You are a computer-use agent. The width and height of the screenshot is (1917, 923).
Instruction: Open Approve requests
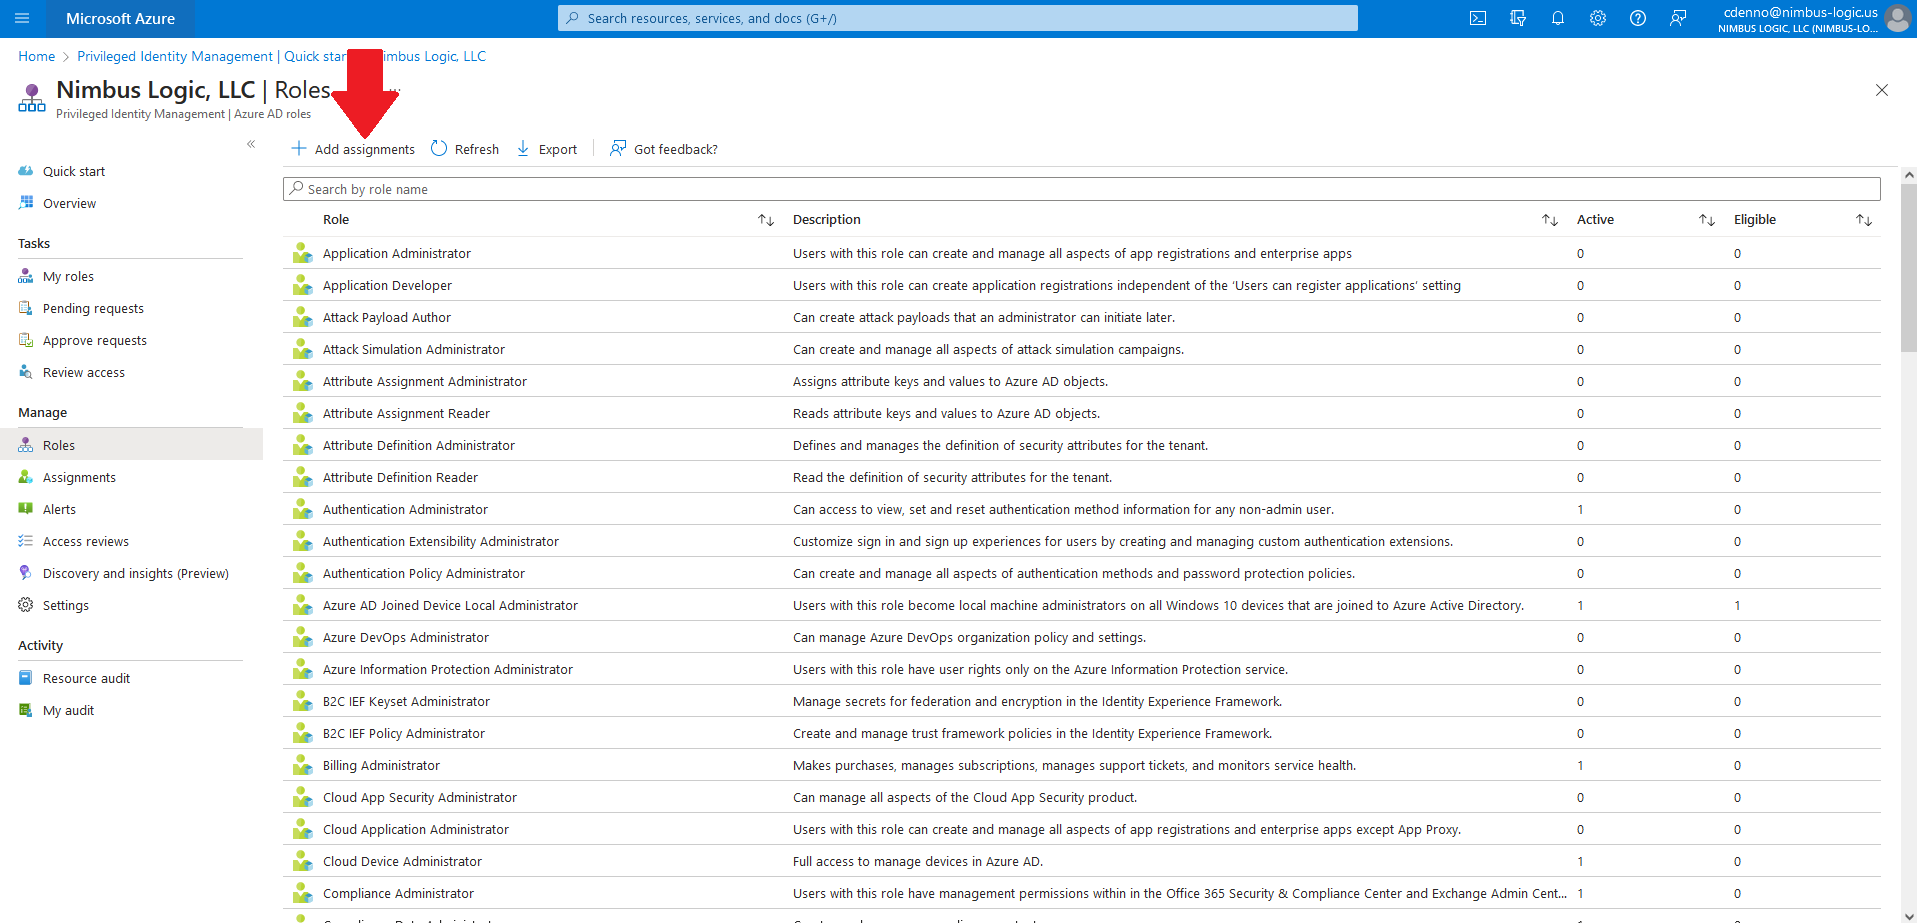94,341
